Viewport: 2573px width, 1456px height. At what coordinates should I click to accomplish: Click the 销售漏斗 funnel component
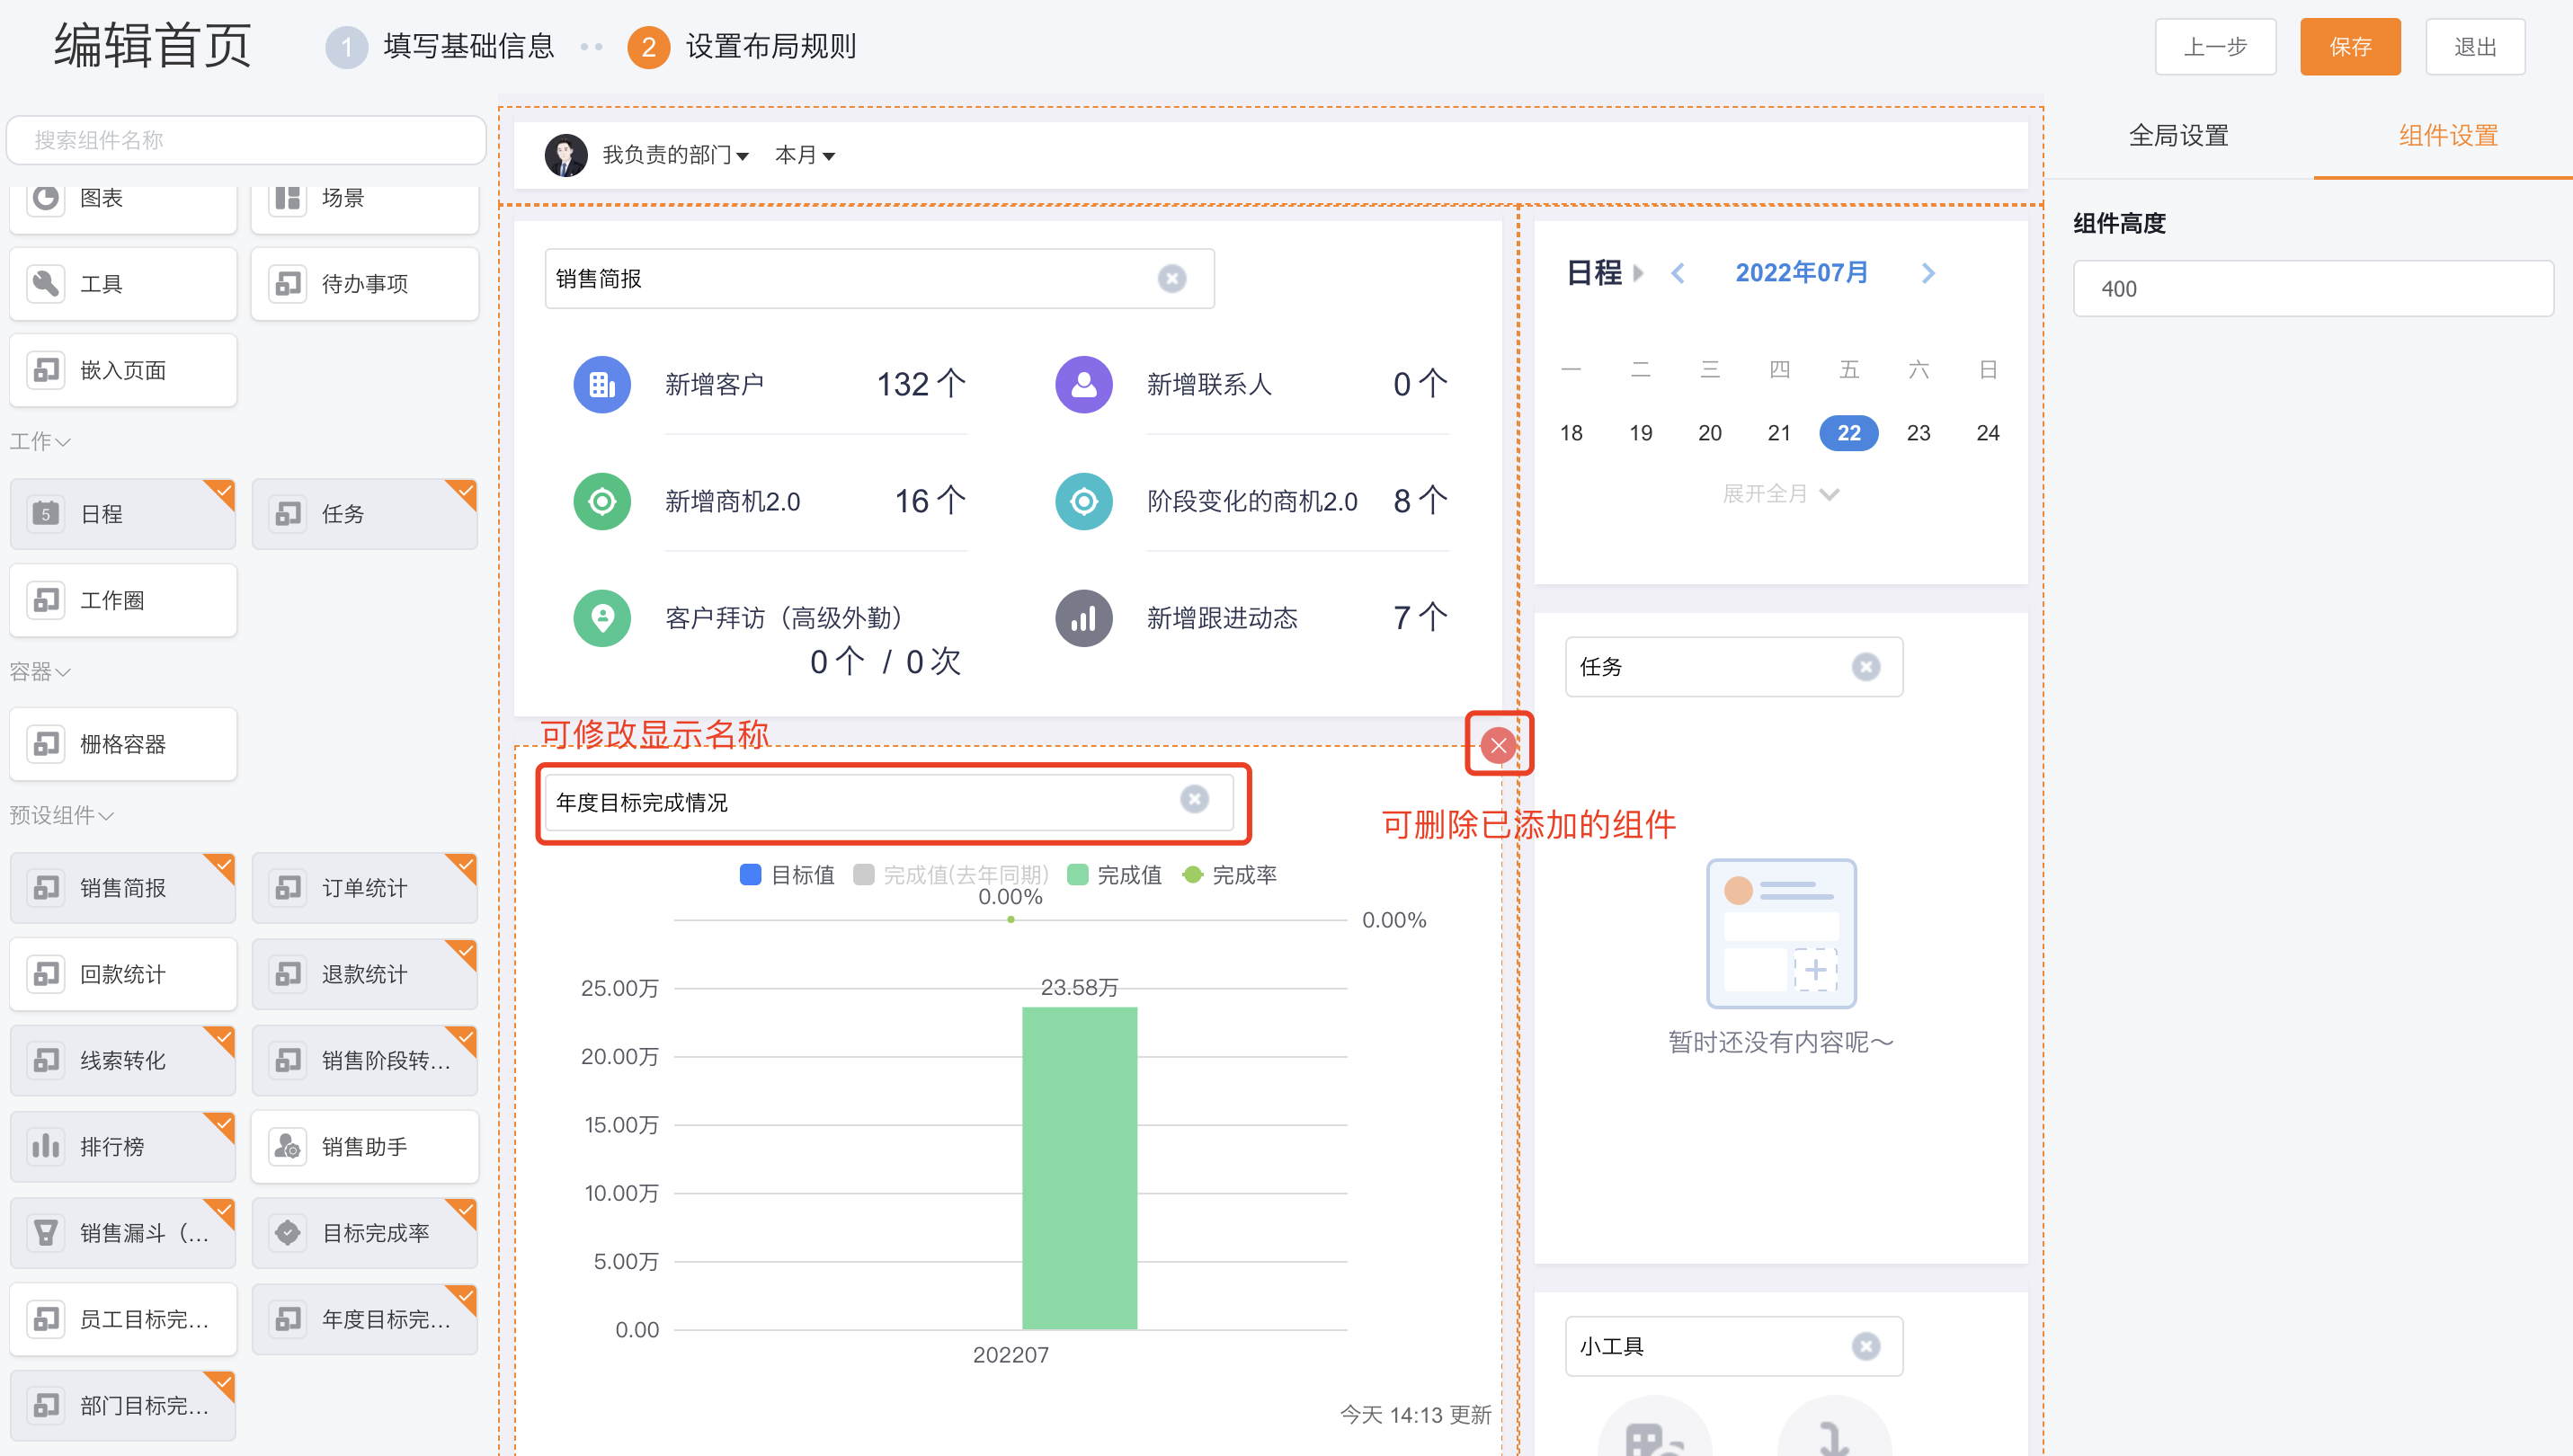pyautogui.click(x=123, y=1233)
